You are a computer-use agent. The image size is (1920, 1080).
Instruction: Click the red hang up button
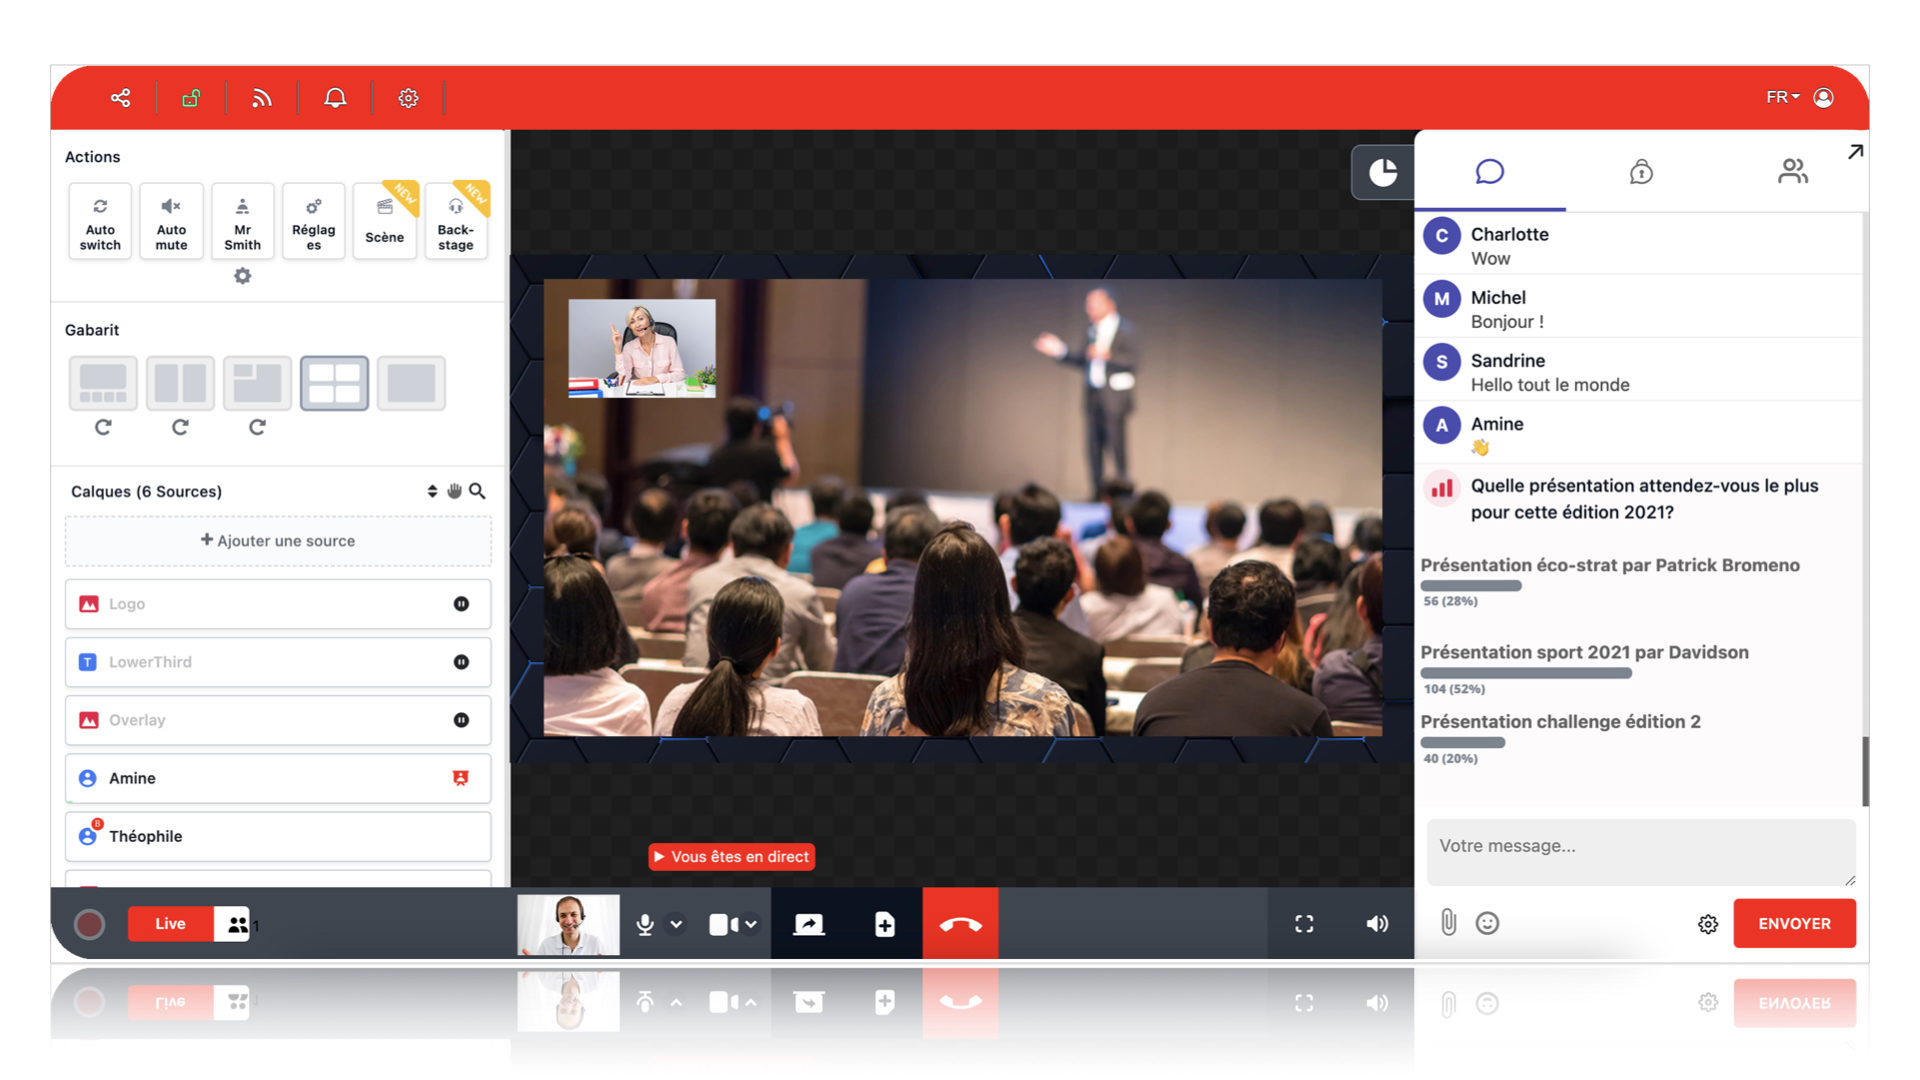[960, 923]
